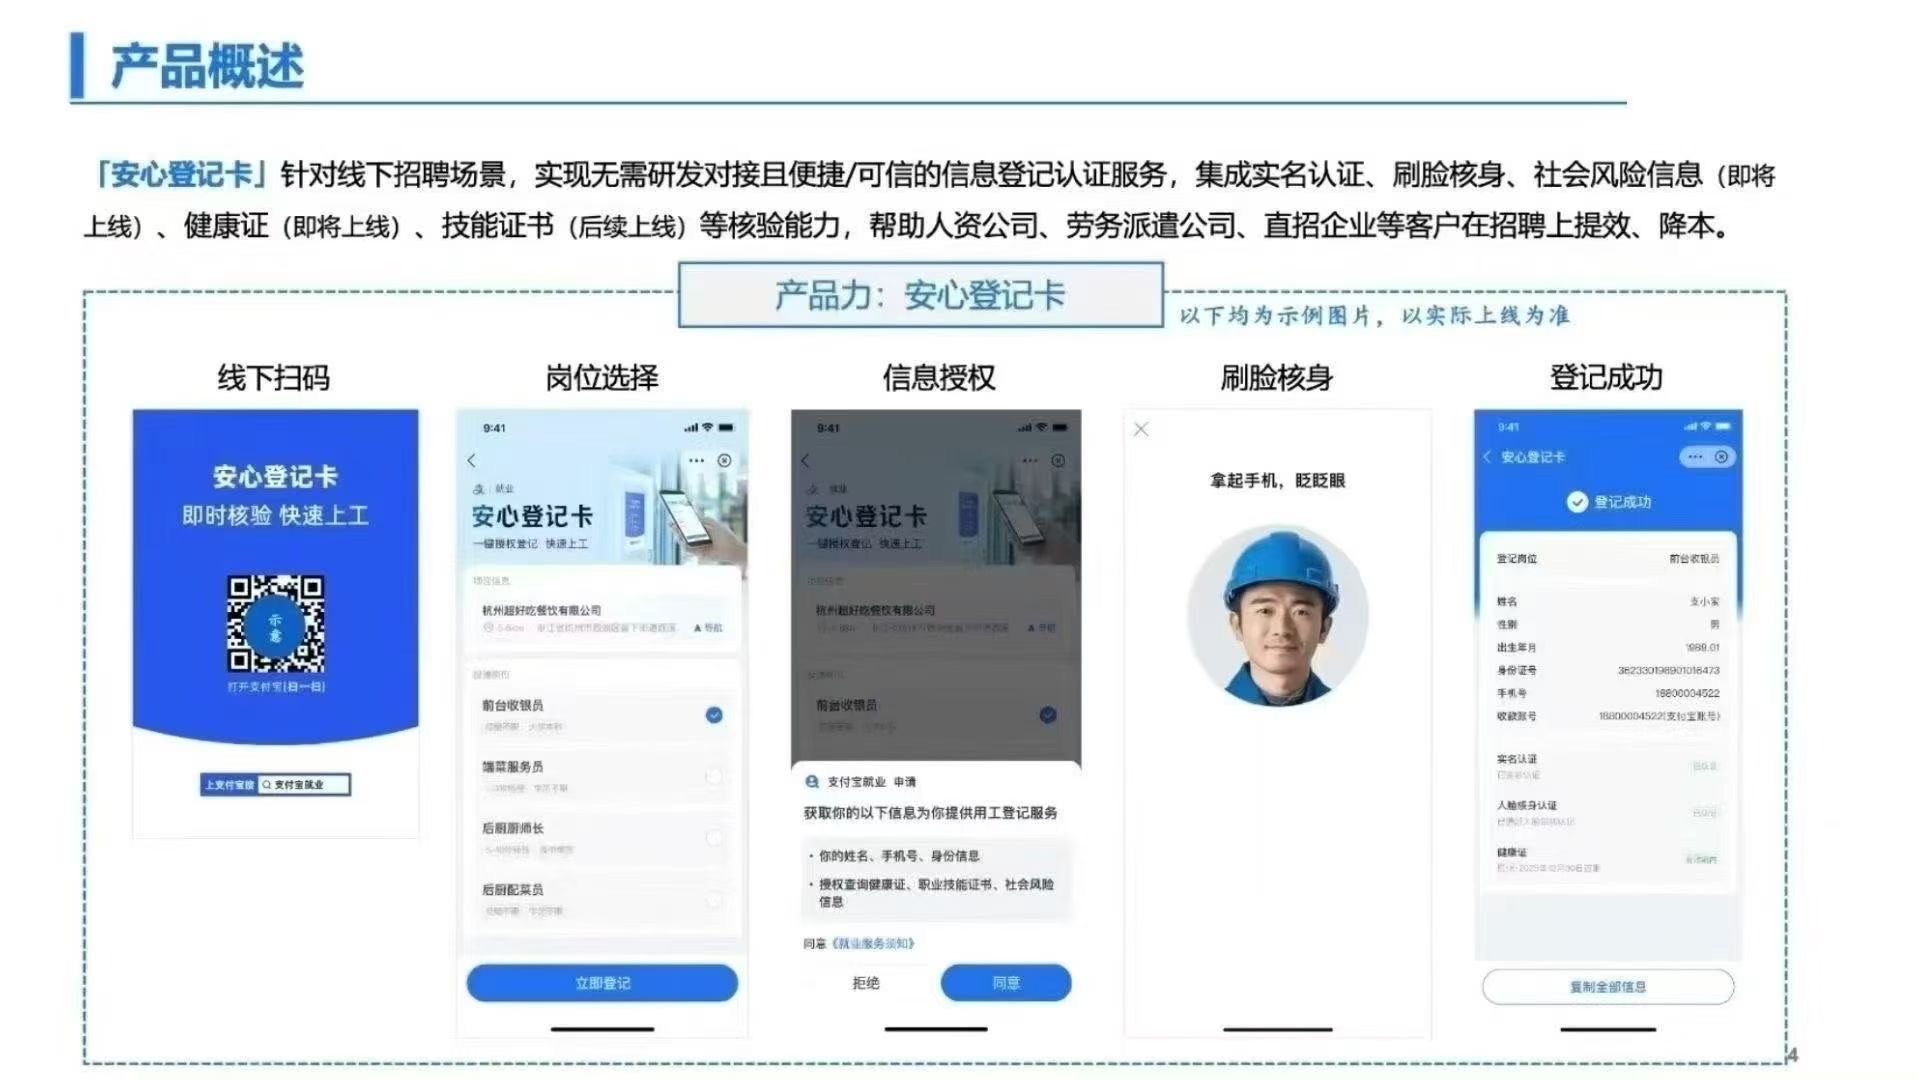
Task: Click 复制全部信息 copy button
Action: tap(1607, 987)
